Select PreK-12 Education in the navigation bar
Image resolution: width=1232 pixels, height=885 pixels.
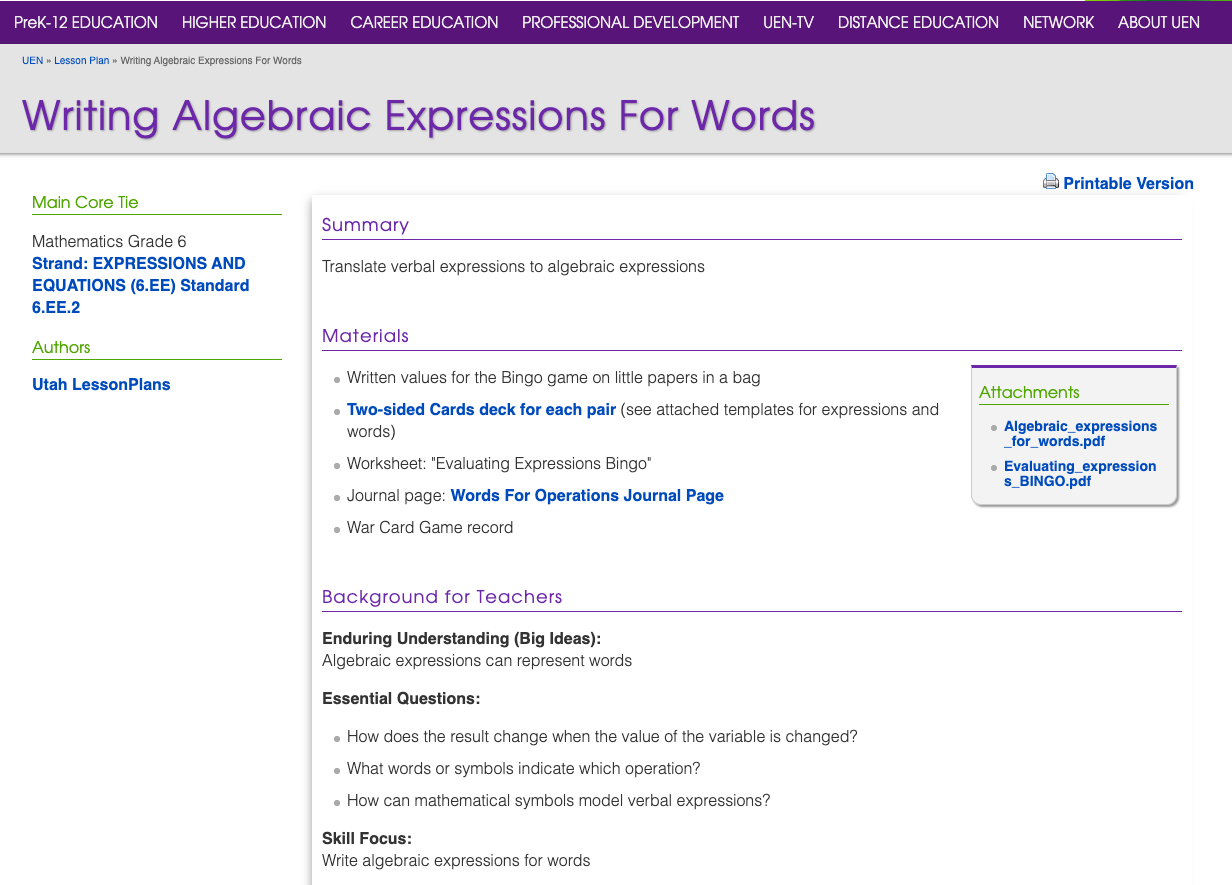tap(85, 22)
